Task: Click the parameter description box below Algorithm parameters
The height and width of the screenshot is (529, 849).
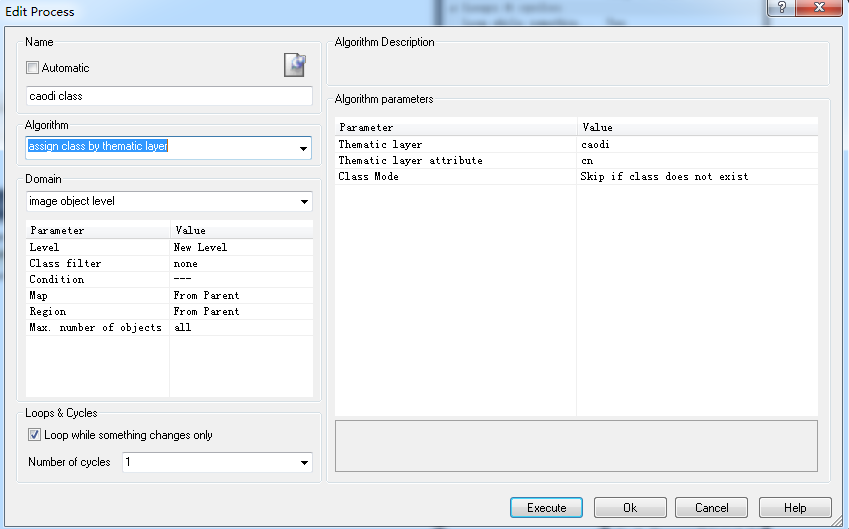Action: click(x=576, y=446)
